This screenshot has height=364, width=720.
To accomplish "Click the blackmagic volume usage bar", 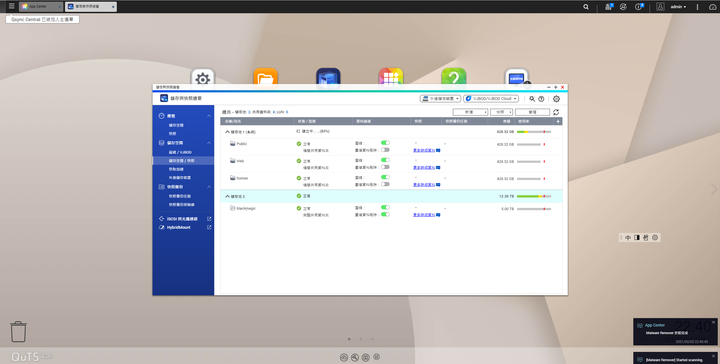I will tap(534, 209).
